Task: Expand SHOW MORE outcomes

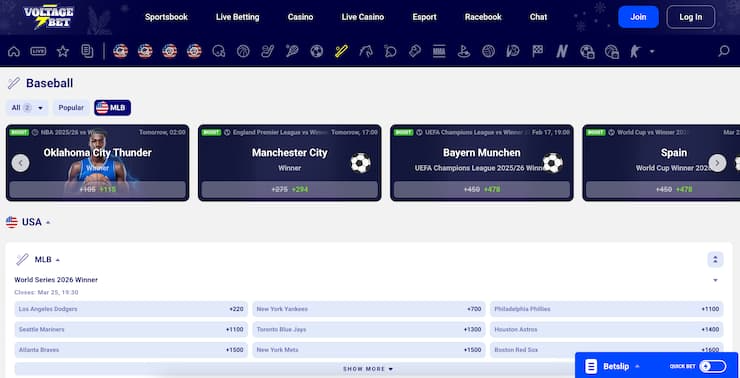Action: coord(368,369)
